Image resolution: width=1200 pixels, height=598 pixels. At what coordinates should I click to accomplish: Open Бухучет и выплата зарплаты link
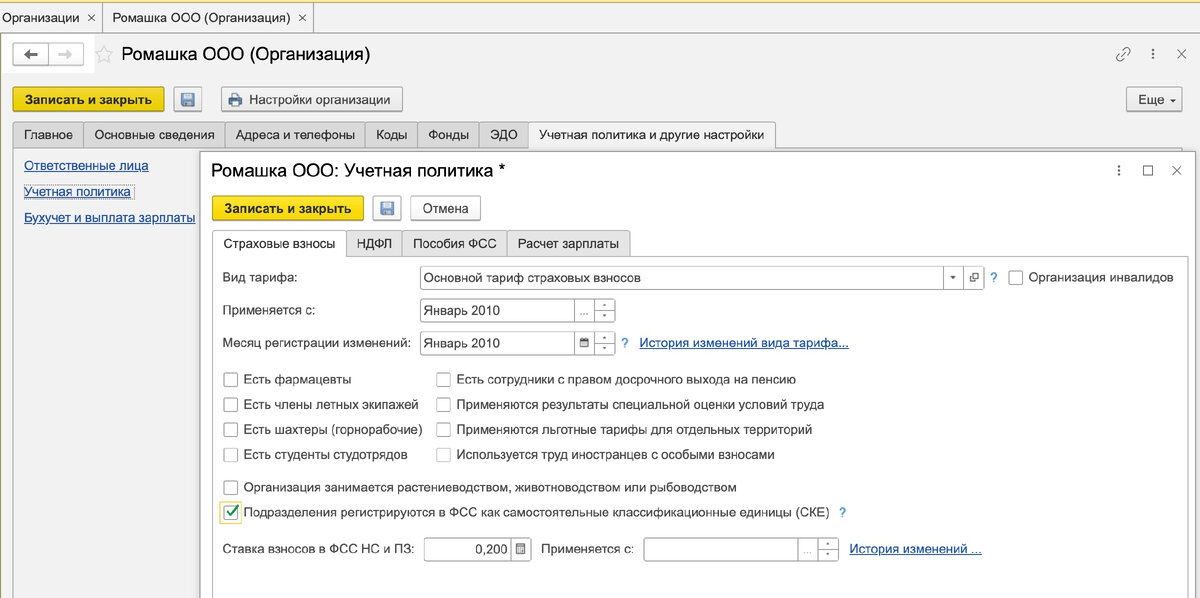point(109,217)
